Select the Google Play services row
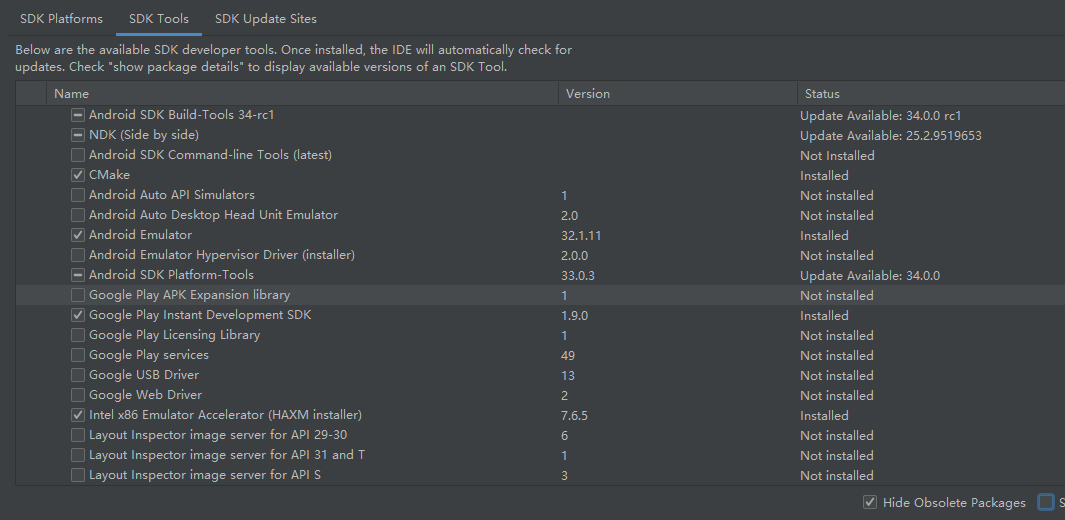Viewport: 1065px width, 520px height. (x=148, y=355)
